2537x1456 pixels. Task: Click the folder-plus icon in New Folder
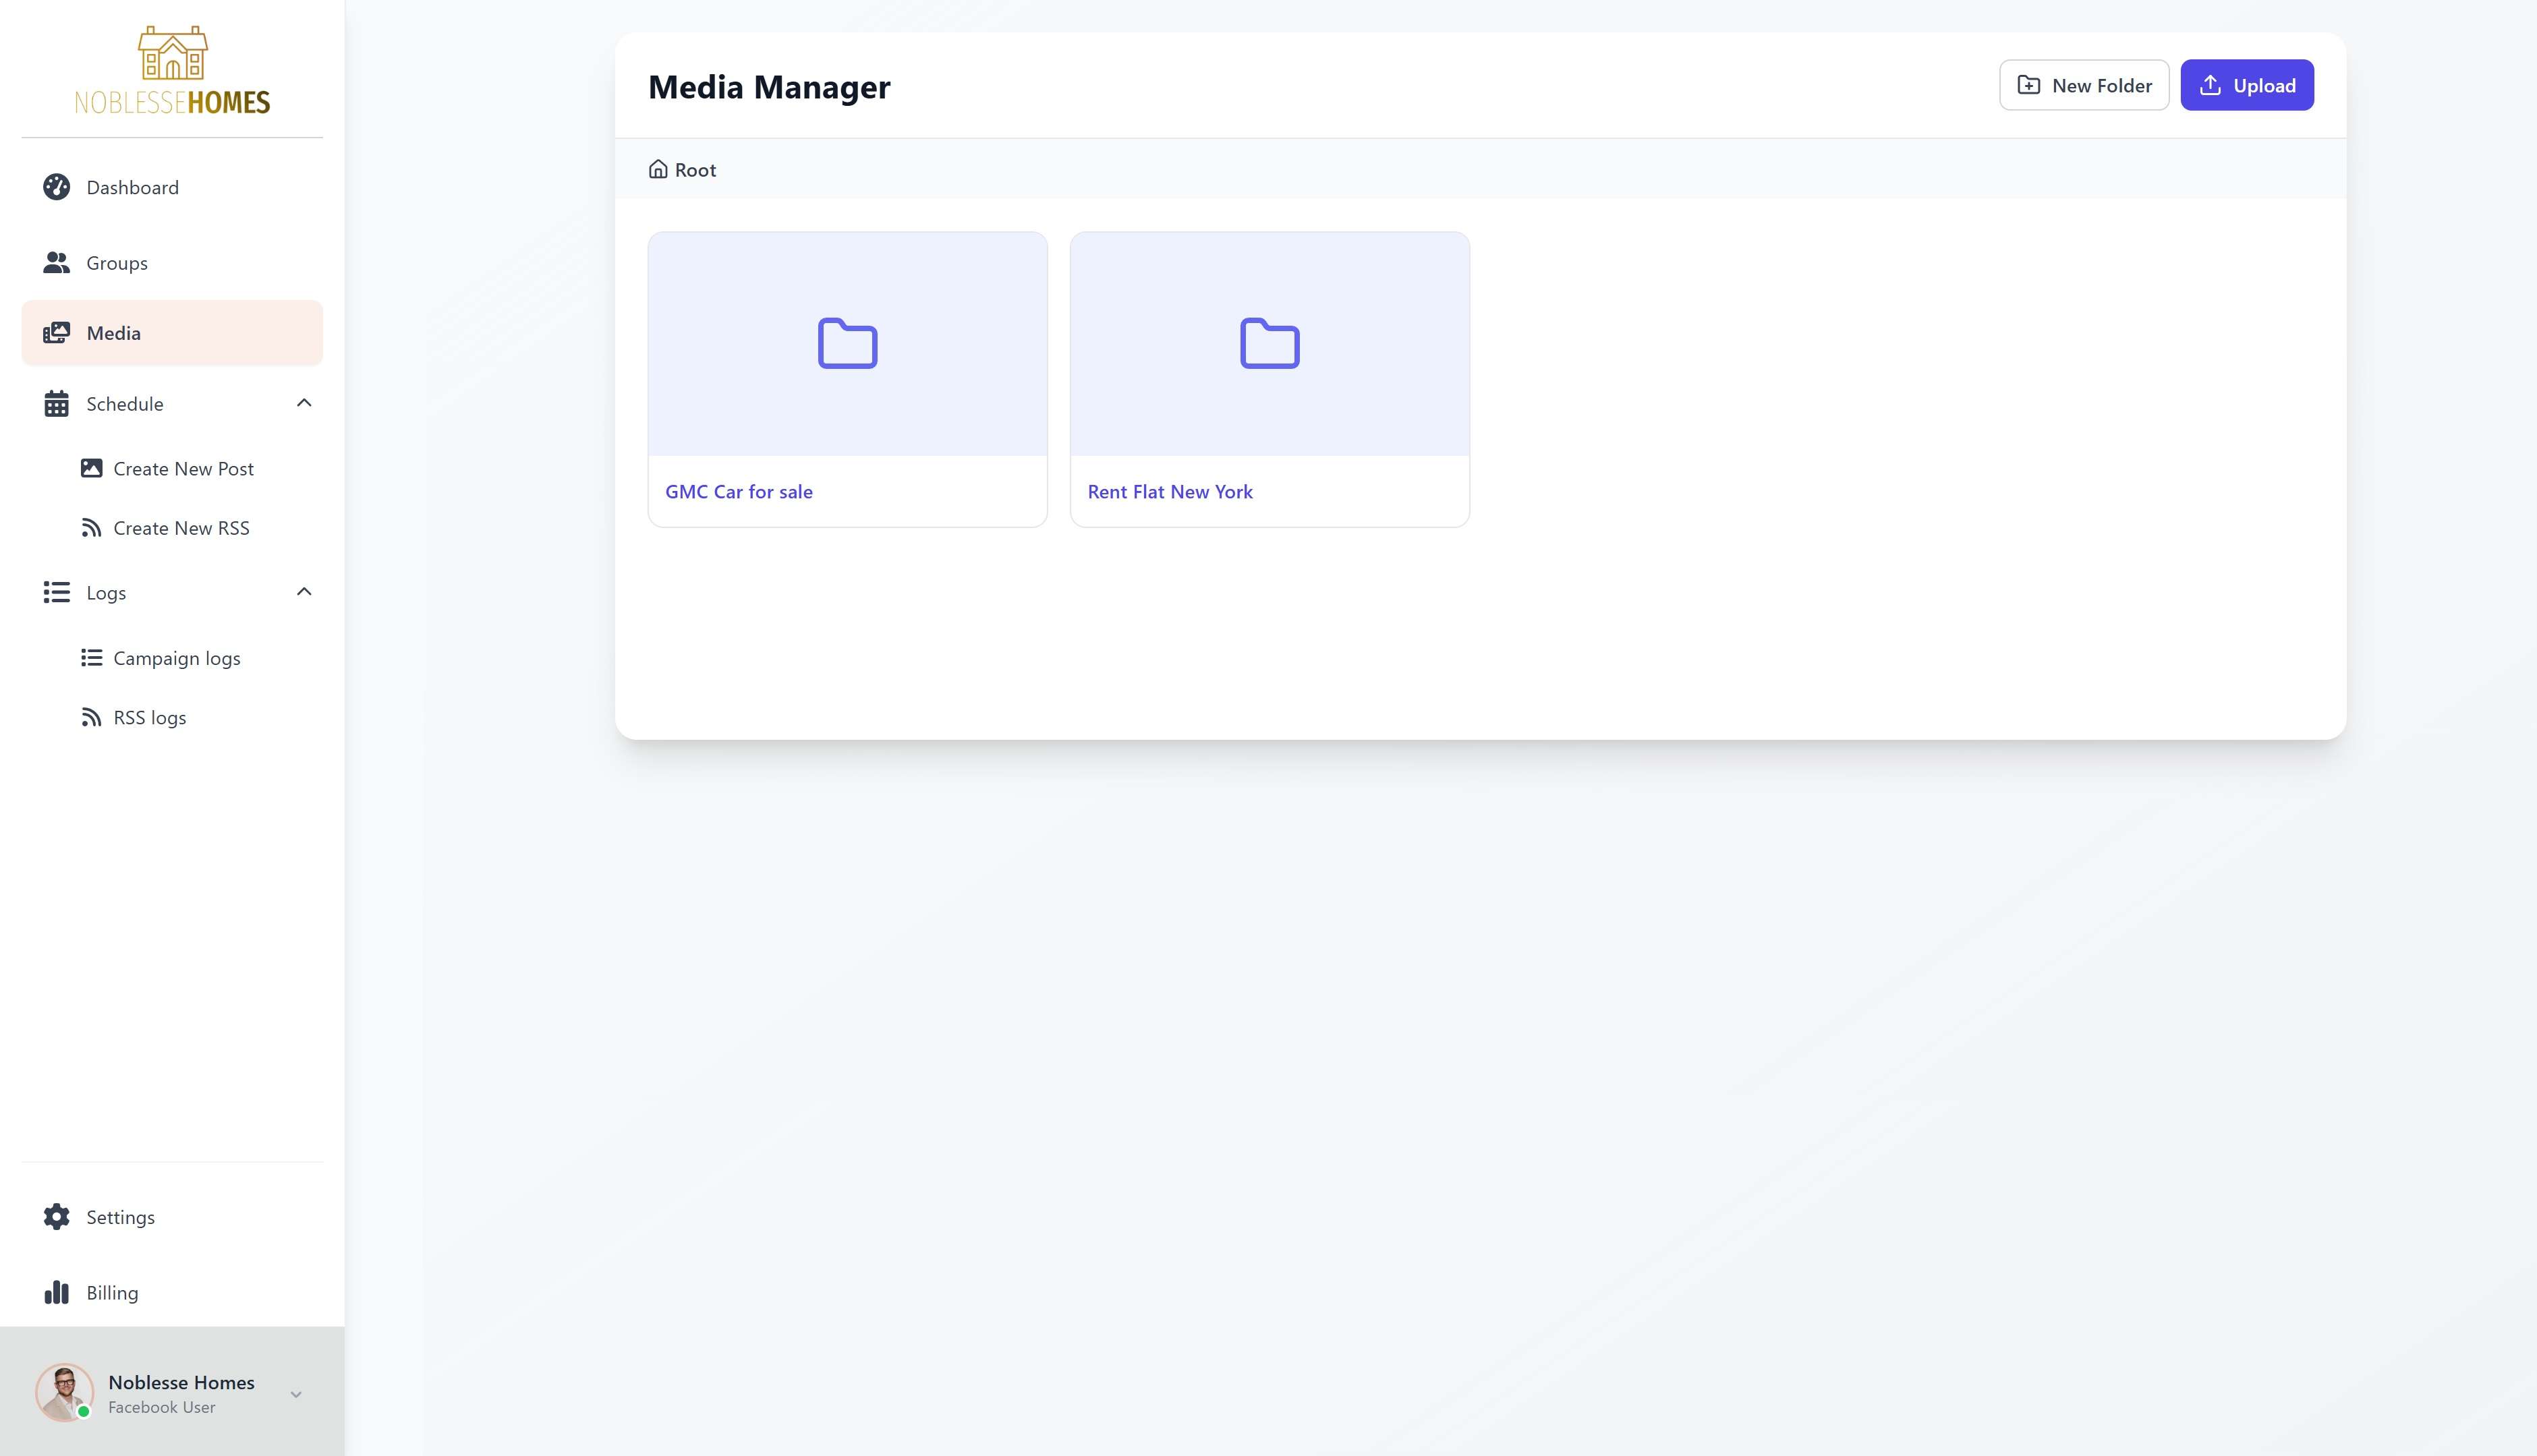[2029, 85]
